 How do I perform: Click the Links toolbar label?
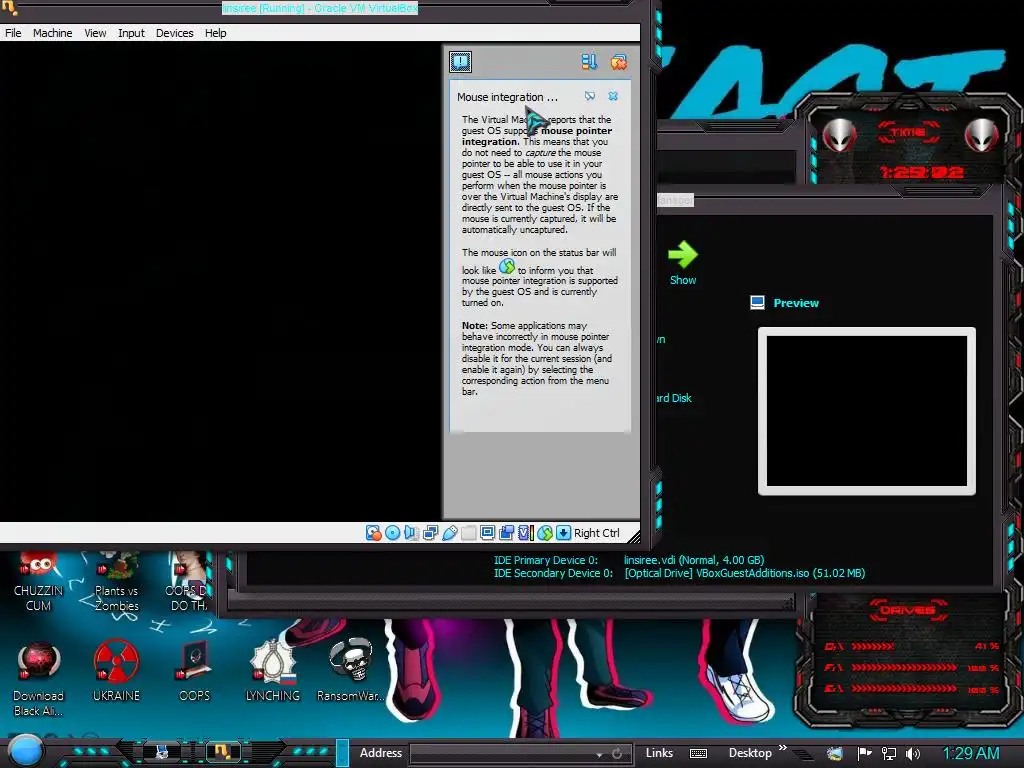659,753
